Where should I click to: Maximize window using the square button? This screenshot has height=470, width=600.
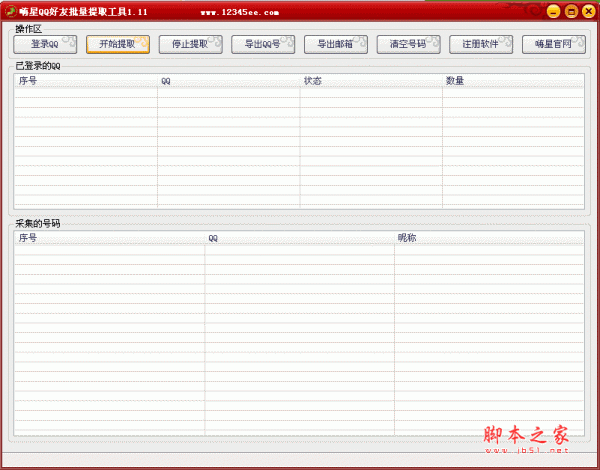571,11
